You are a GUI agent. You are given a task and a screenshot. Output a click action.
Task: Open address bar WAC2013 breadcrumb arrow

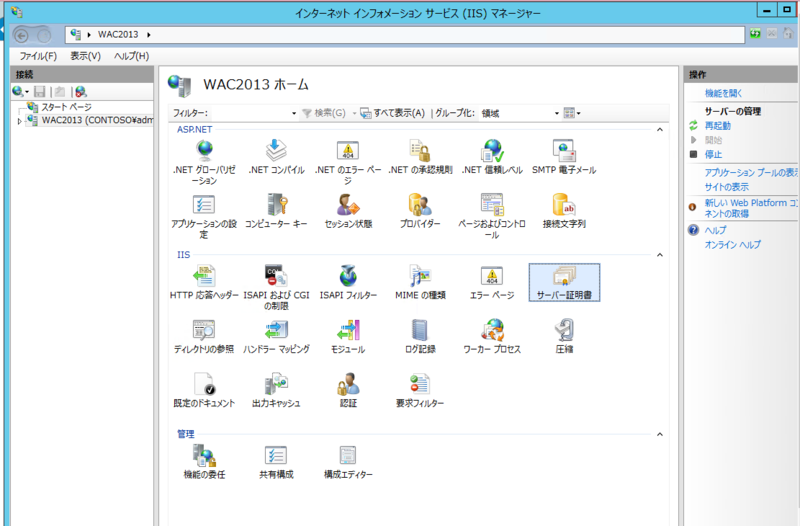(x=148, y=35)
